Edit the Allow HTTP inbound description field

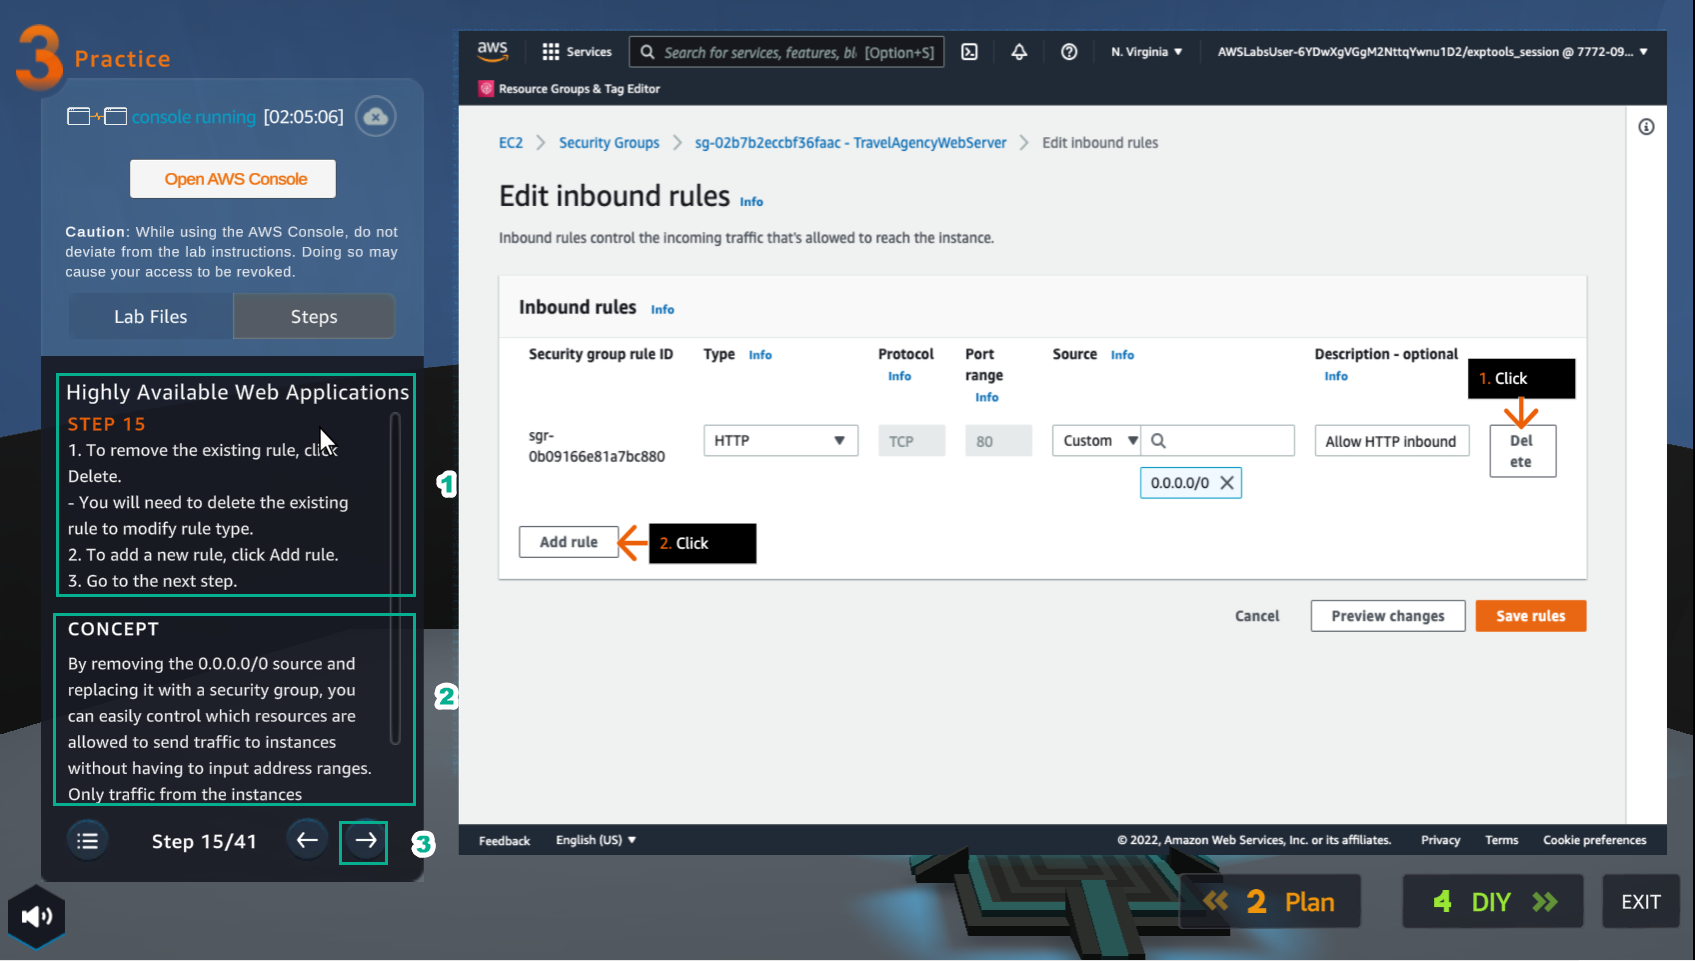point(1391,441)
